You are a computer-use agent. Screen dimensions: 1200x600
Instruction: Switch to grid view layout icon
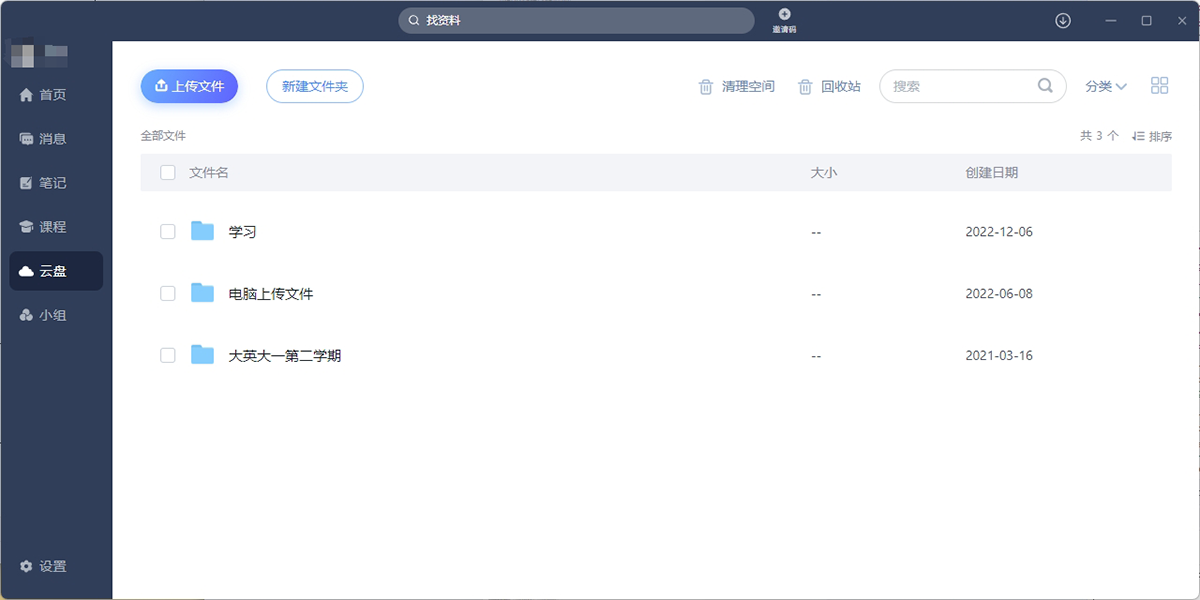[1159, 86]
